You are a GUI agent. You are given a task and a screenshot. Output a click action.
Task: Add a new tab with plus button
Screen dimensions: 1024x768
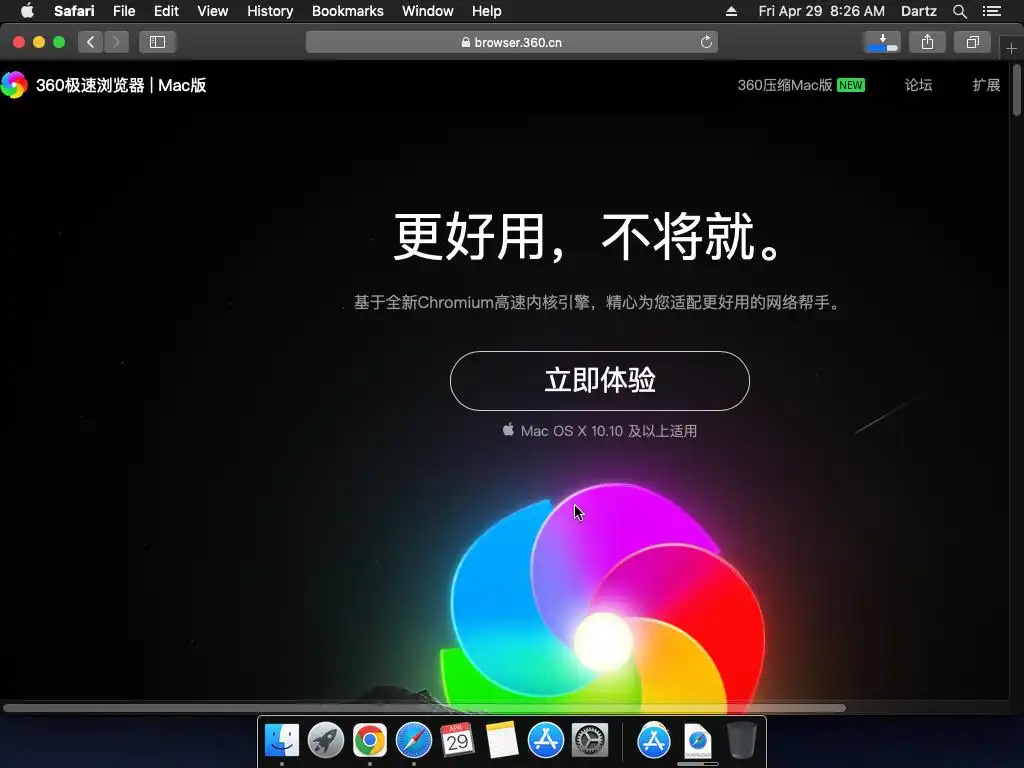[1011, 48]
